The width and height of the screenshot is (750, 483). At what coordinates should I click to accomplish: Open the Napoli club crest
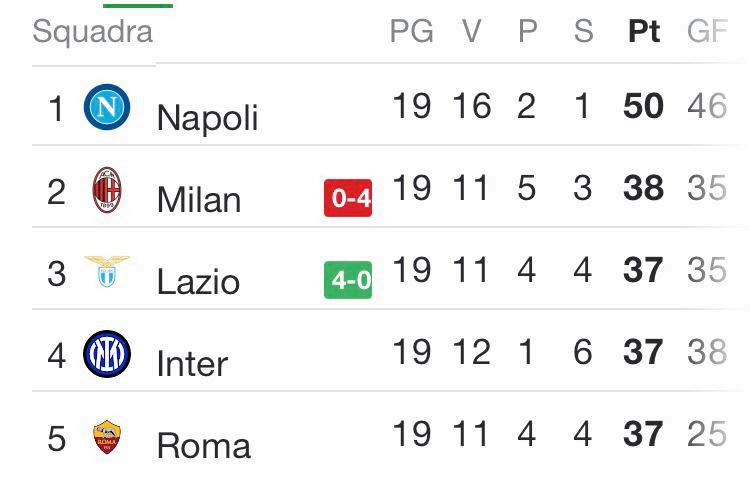[x=107, y=107]
